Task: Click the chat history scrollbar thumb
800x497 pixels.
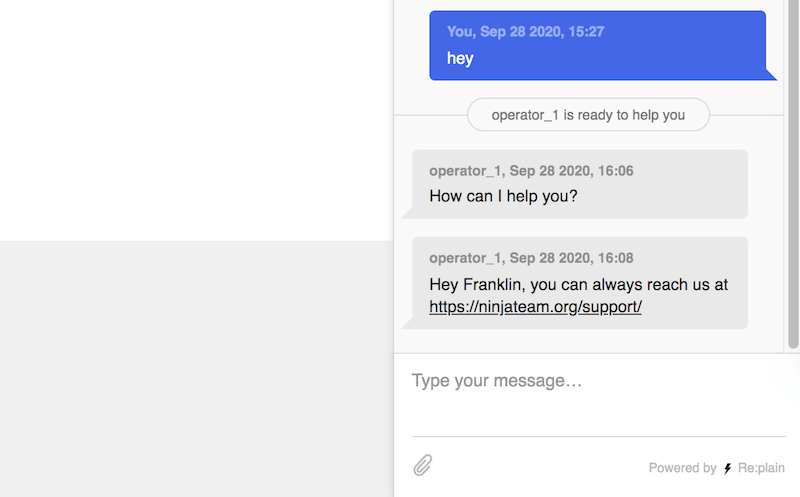Action: [x=793, y=173]
